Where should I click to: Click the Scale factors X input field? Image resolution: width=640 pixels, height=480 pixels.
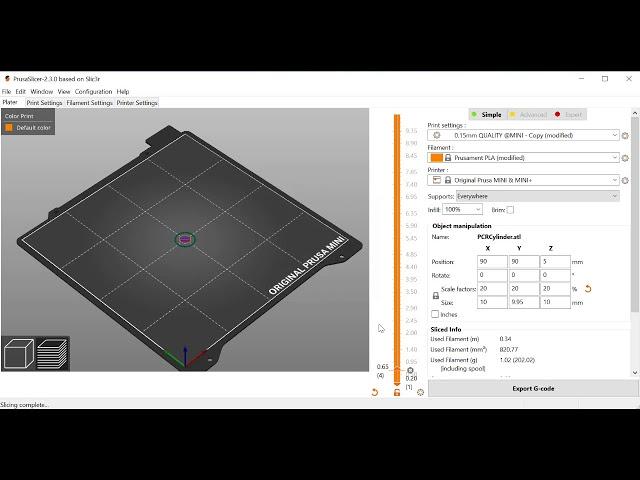click(x=492, y=289)
